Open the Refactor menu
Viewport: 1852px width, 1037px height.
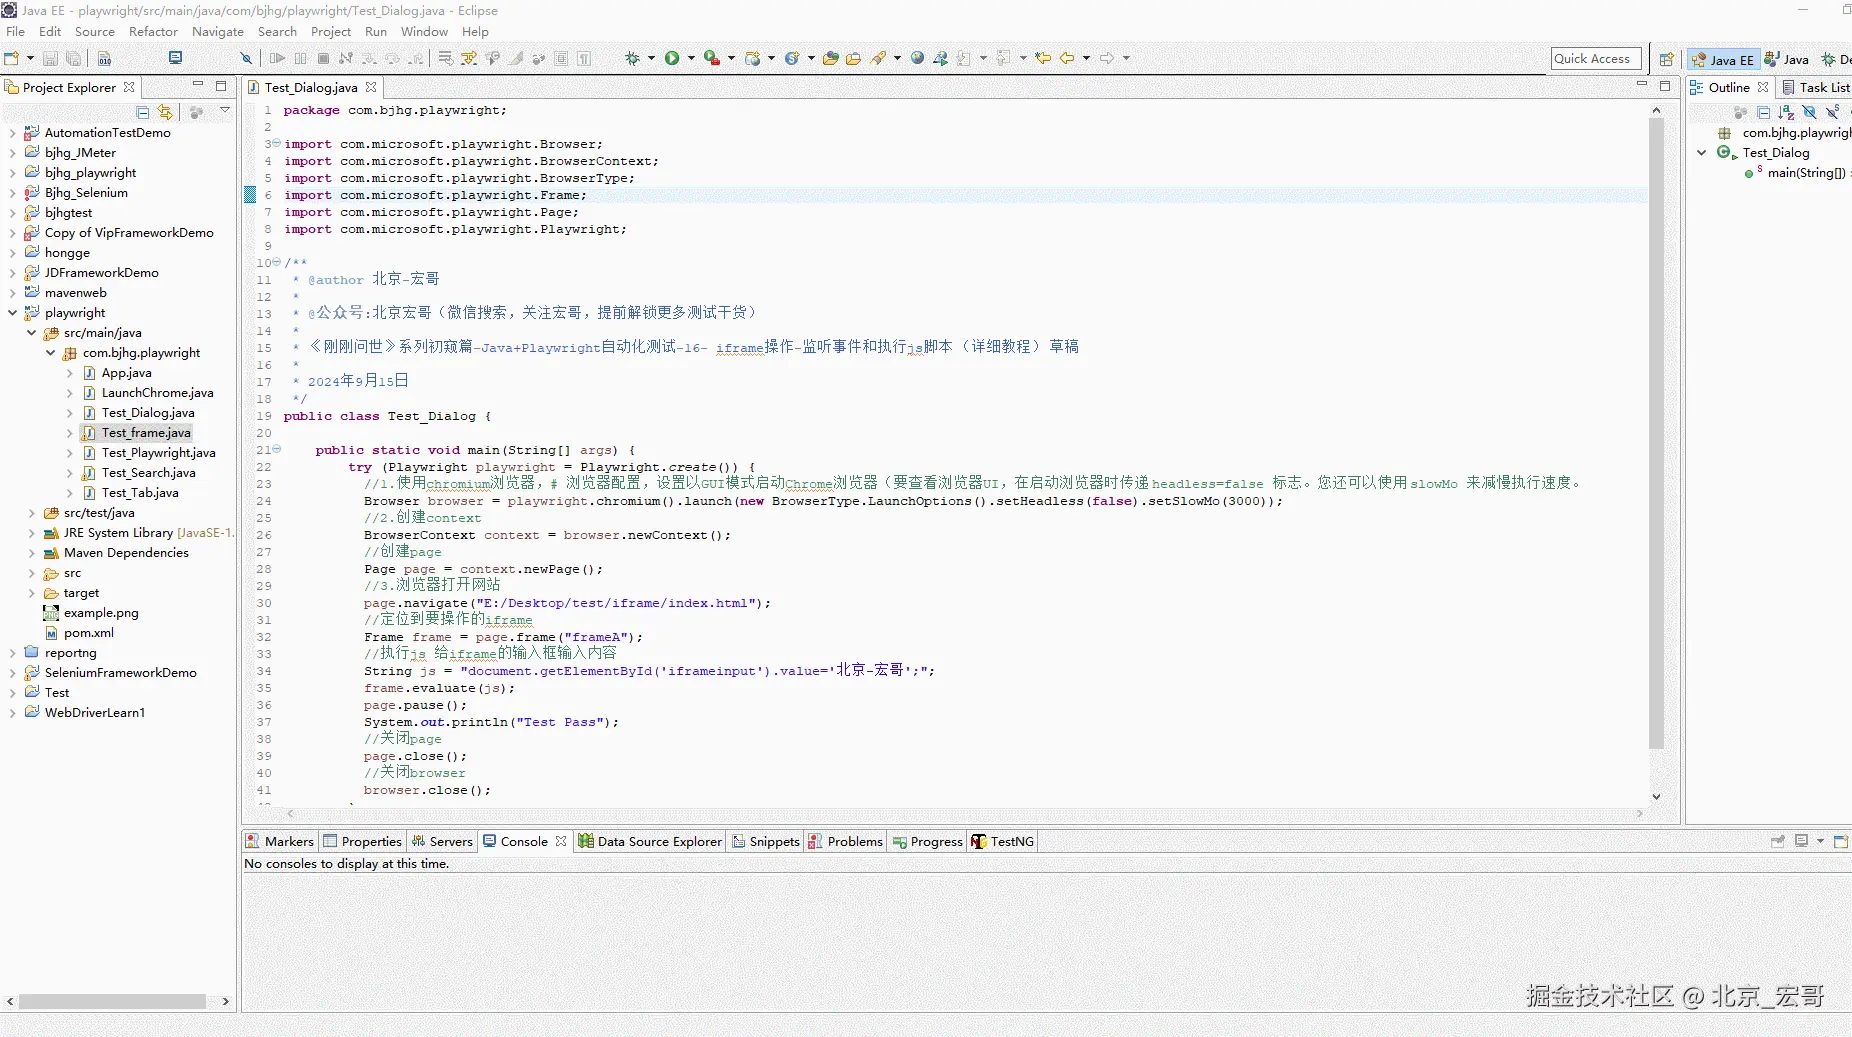tap(153, 32)
